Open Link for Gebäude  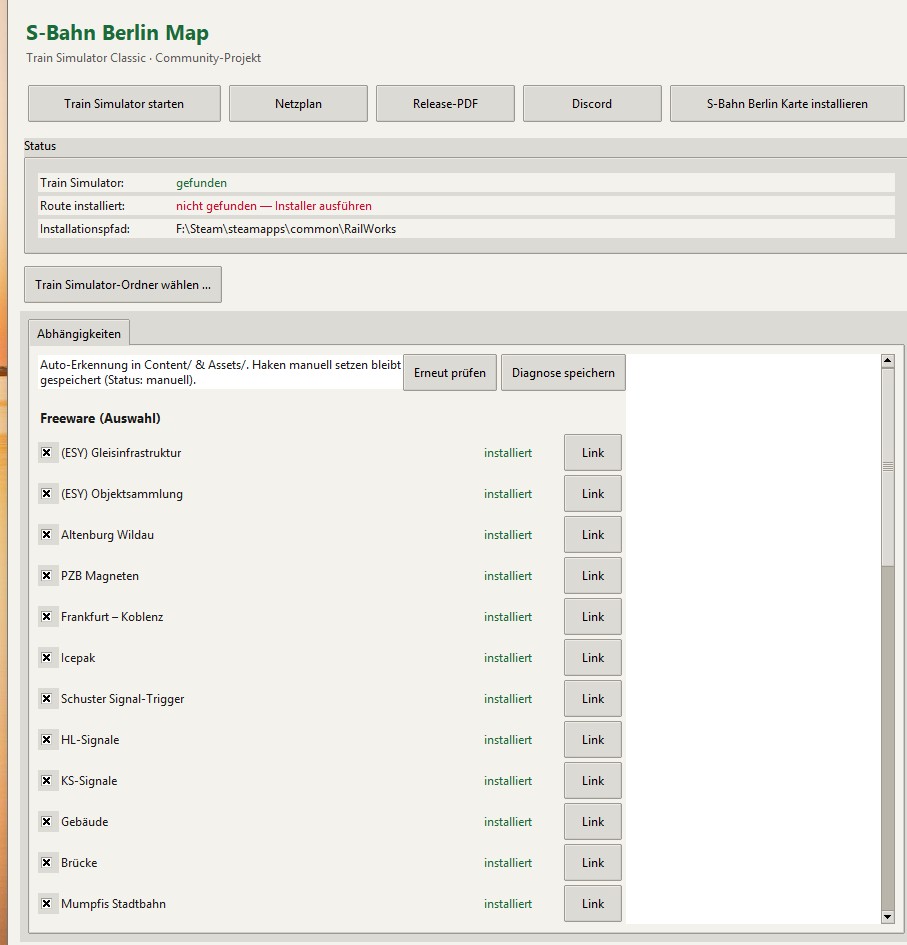click(x=593, y=821)
